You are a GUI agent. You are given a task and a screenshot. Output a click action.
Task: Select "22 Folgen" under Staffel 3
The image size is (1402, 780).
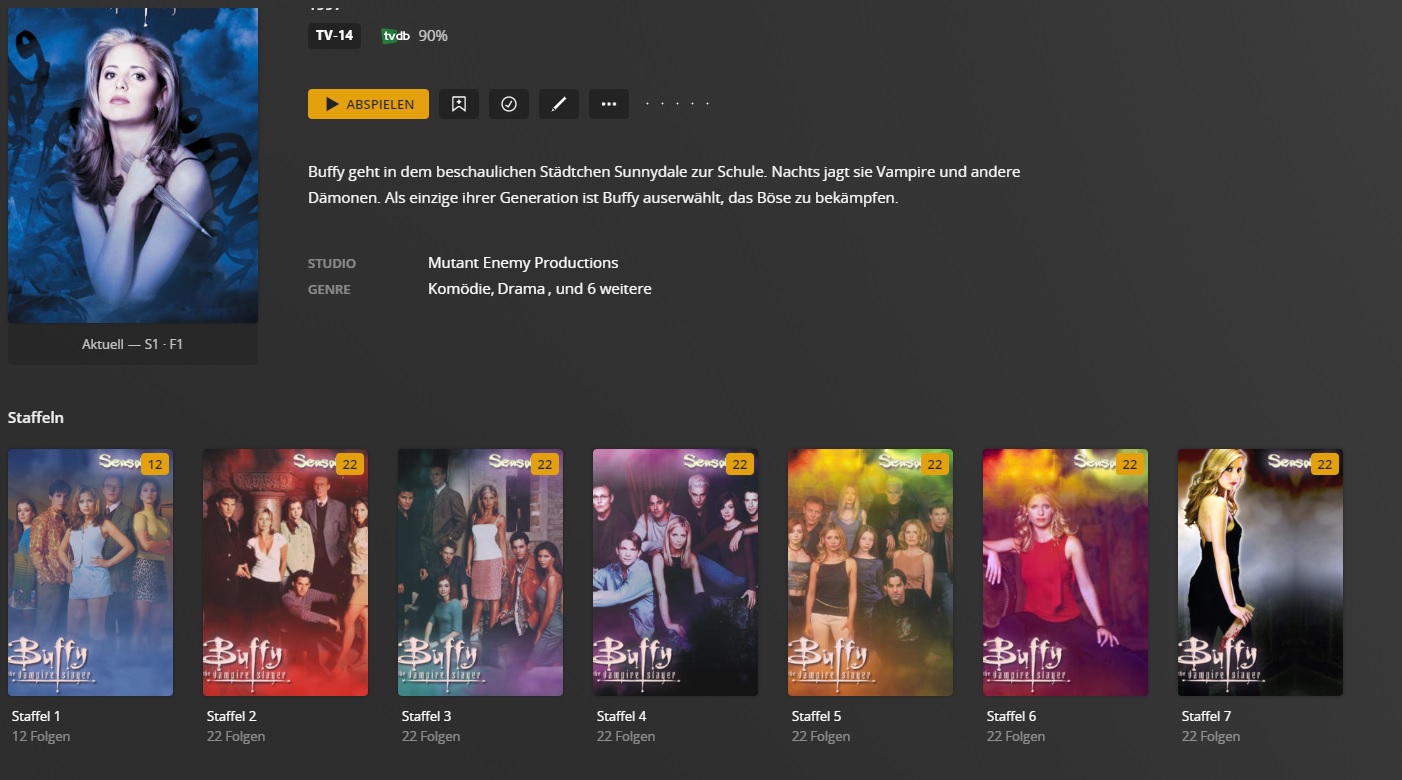[431, 737]
